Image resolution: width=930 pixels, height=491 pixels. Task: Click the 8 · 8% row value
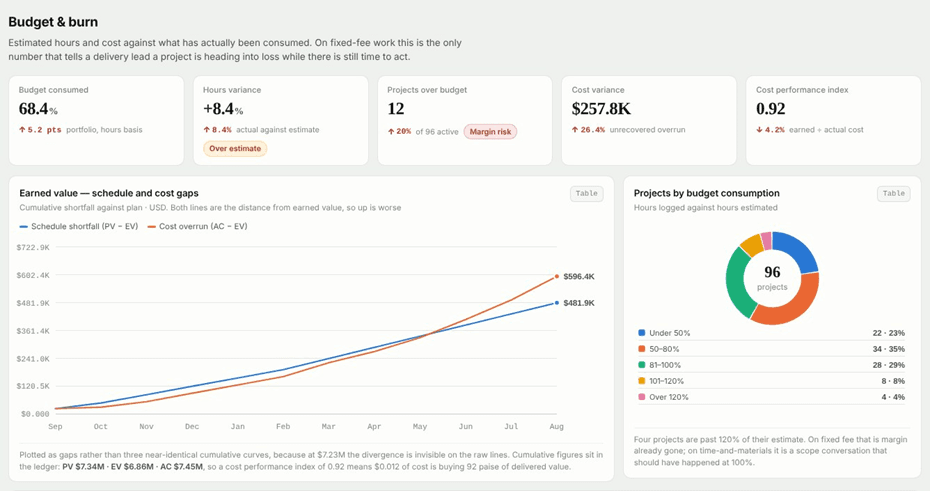point(893,381)
